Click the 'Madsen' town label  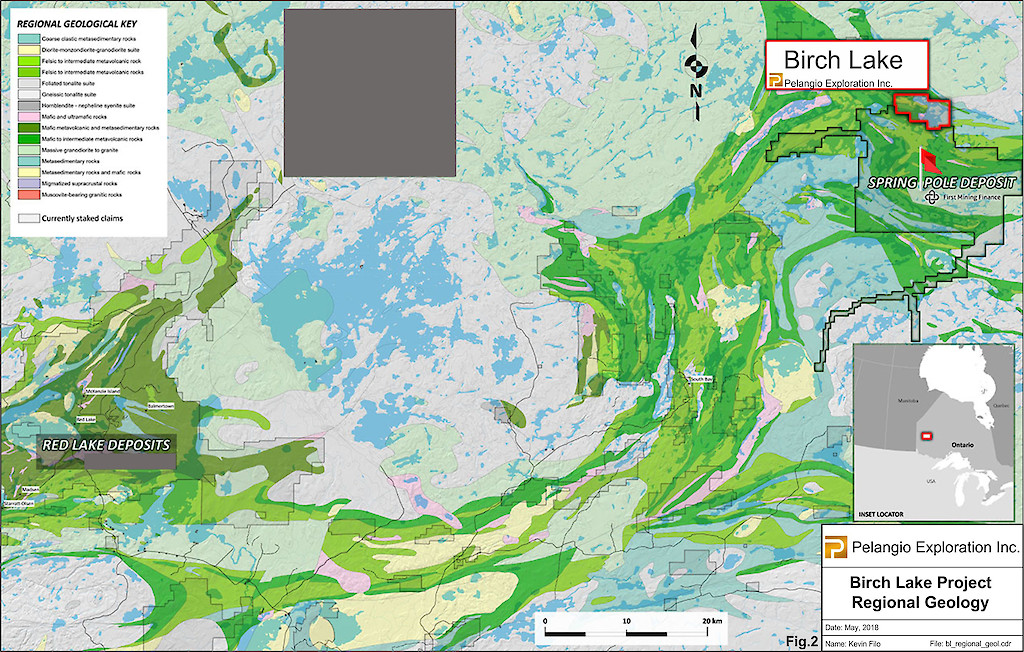(x=30, y=489)
